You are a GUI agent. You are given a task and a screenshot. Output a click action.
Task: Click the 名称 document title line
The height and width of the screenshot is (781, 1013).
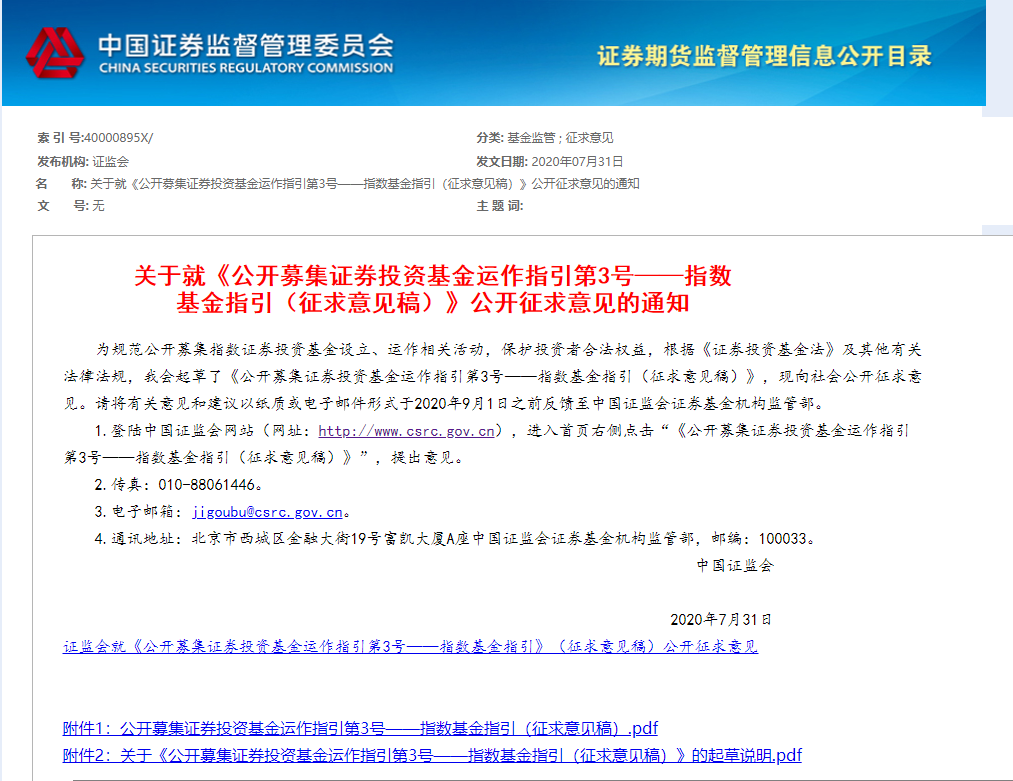coord(338,183)
